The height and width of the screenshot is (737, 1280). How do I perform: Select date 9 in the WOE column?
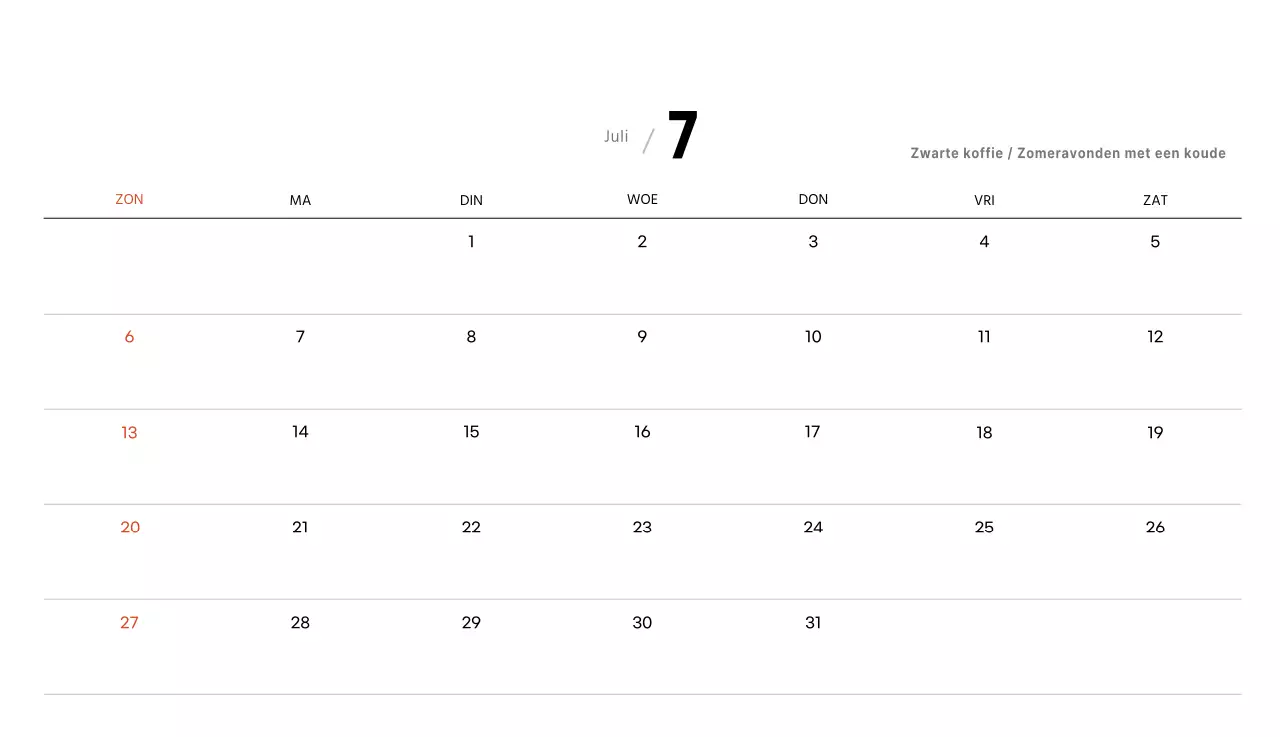(x=642, y=337)
